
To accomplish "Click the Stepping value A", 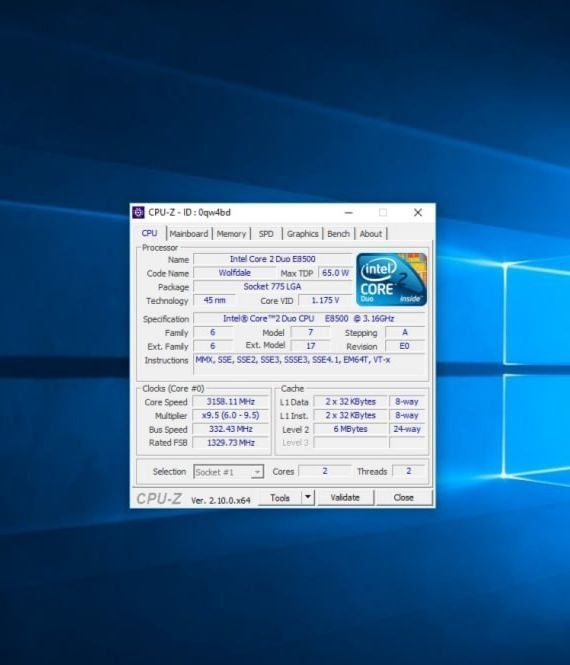I will click(x=405, y=332).
